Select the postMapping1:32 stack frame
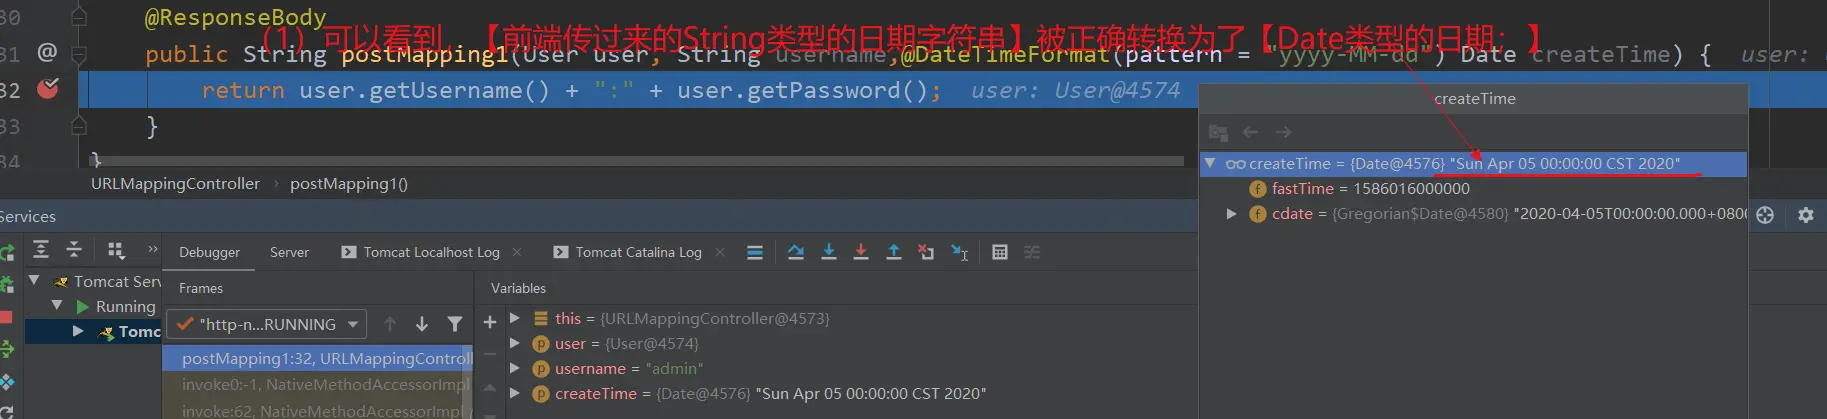 [x=317, y=358]
